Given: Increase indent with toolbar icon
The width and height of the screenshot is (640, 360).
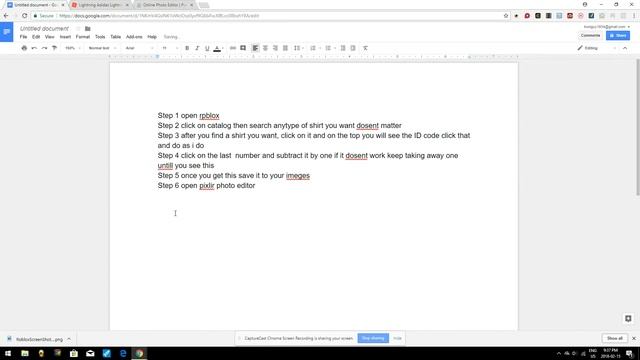Looking at the screenshot, I should (x=353, y=48).
